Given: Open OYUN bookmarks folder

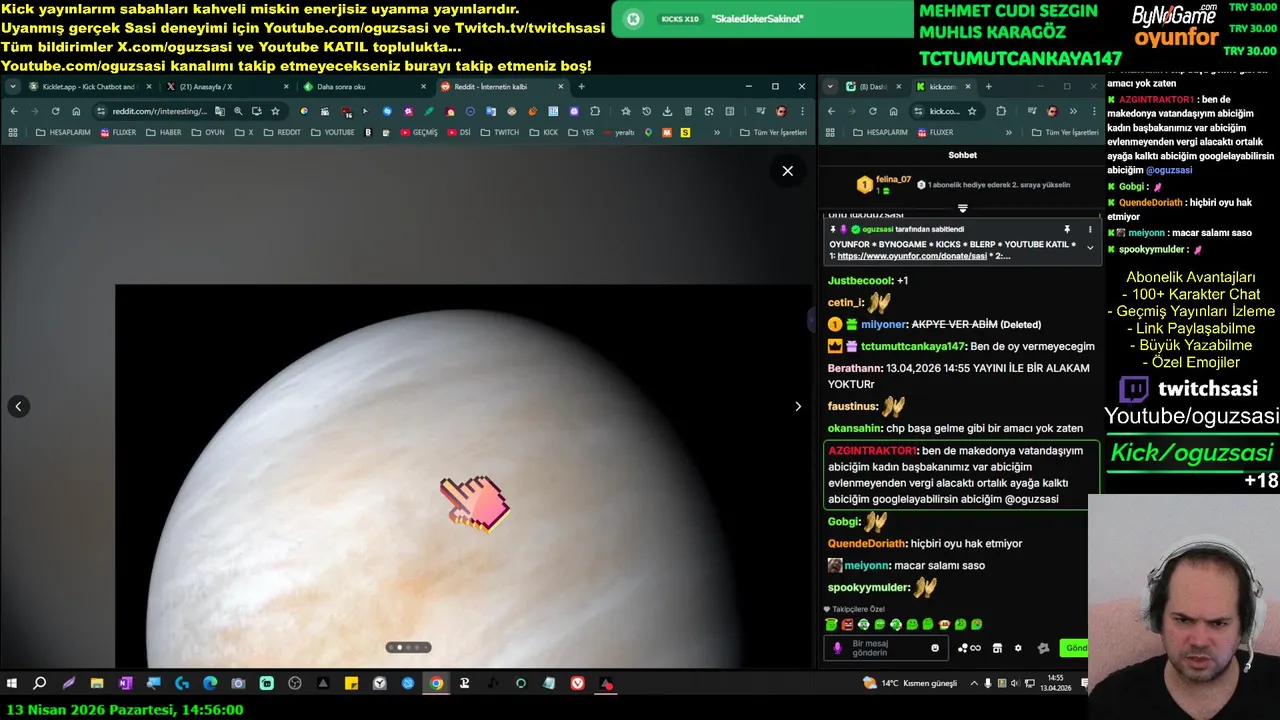Looking at the screenshot, I should 208,132.
